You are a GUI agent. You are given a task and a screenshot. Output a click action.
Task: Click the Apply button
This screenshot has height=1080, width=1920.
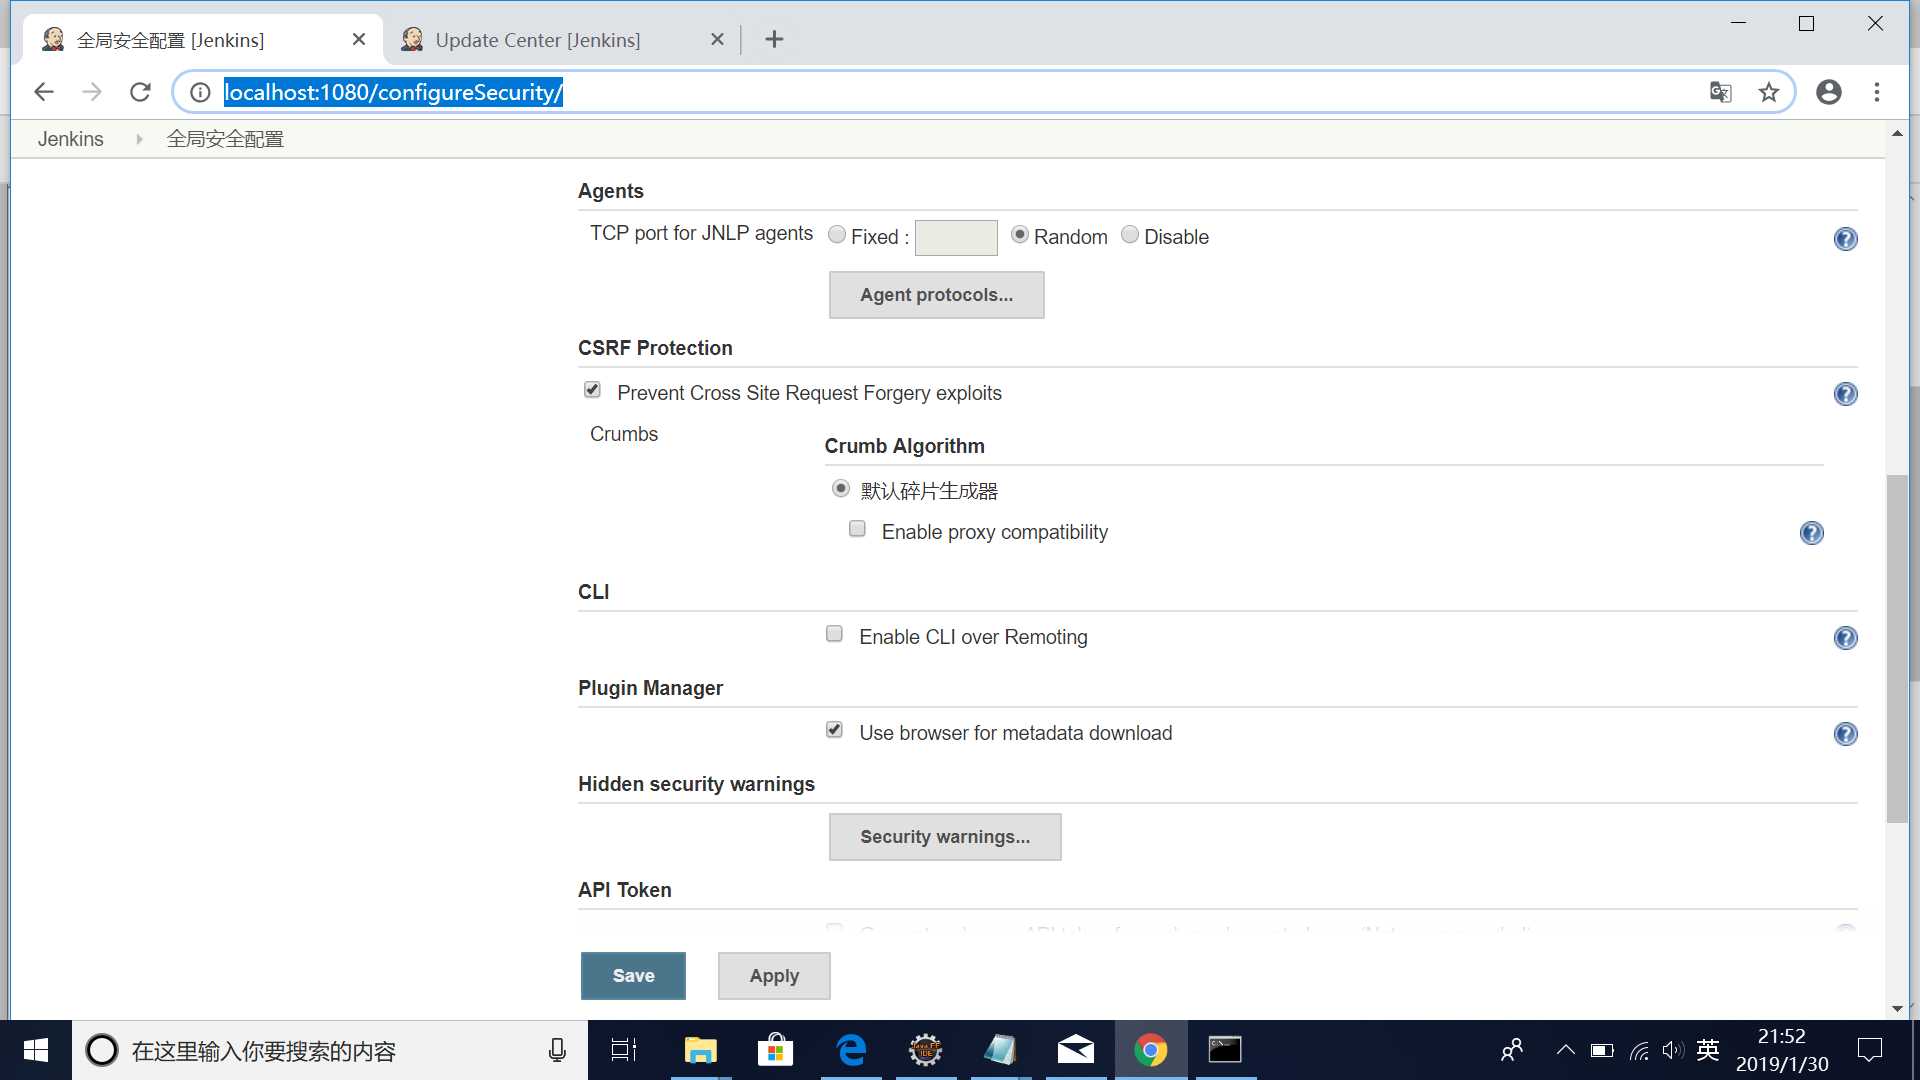click(774, 976)
